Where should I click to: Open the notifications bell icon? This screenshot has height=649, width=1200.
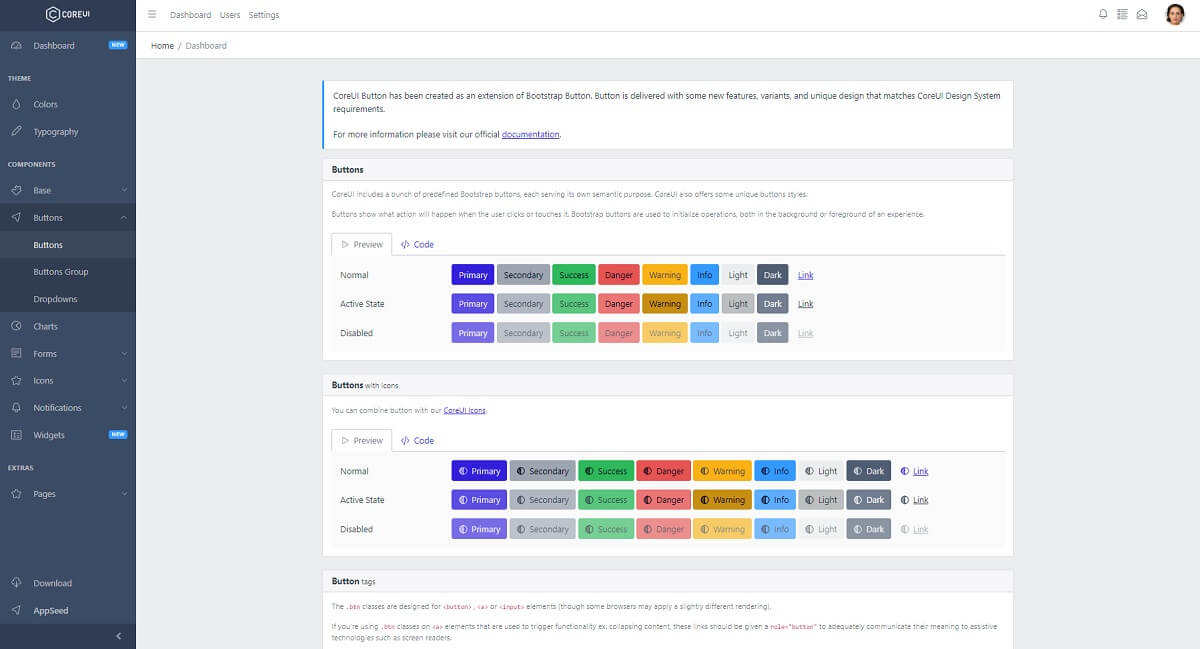pos(1103,15)
